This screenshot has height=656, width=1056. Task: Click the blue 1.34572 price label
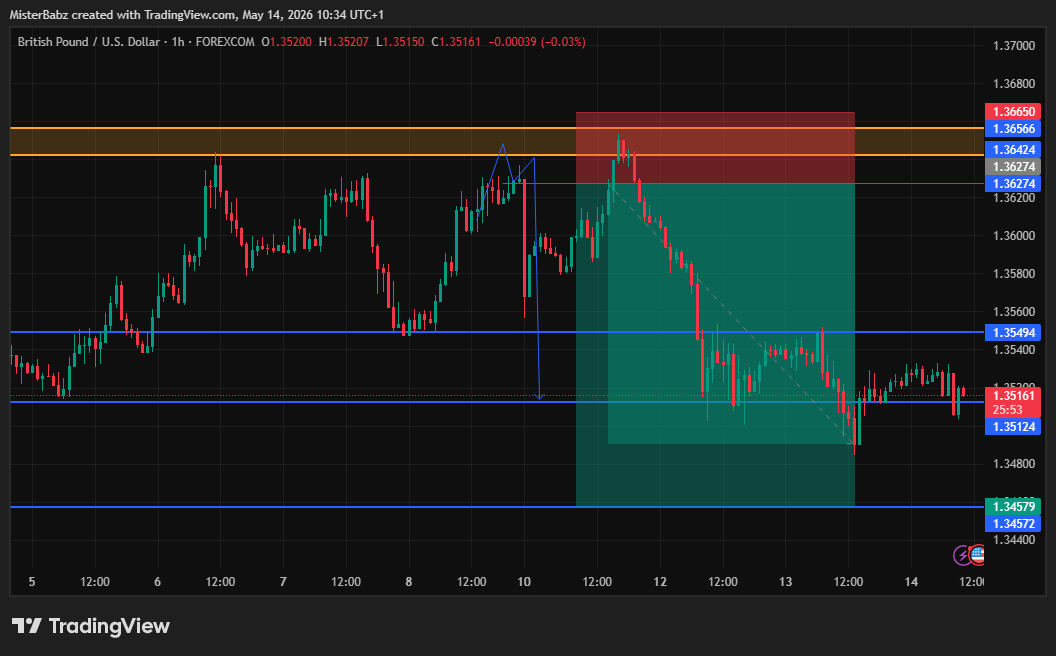pyautogui.click(x=1013, y=523)
